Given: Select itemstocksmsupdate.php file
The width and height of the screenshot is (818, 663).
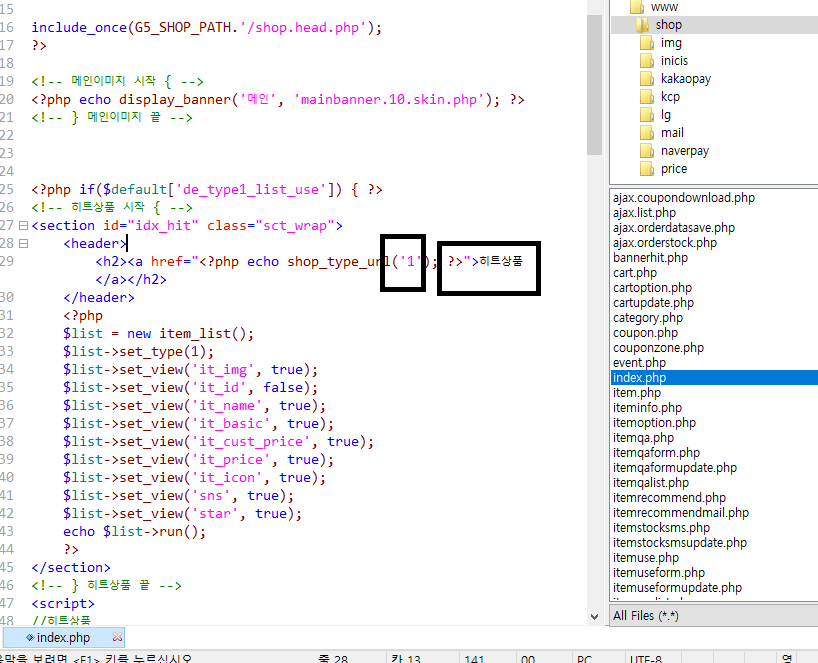Looking at the screenshot, I should point(680,543).
